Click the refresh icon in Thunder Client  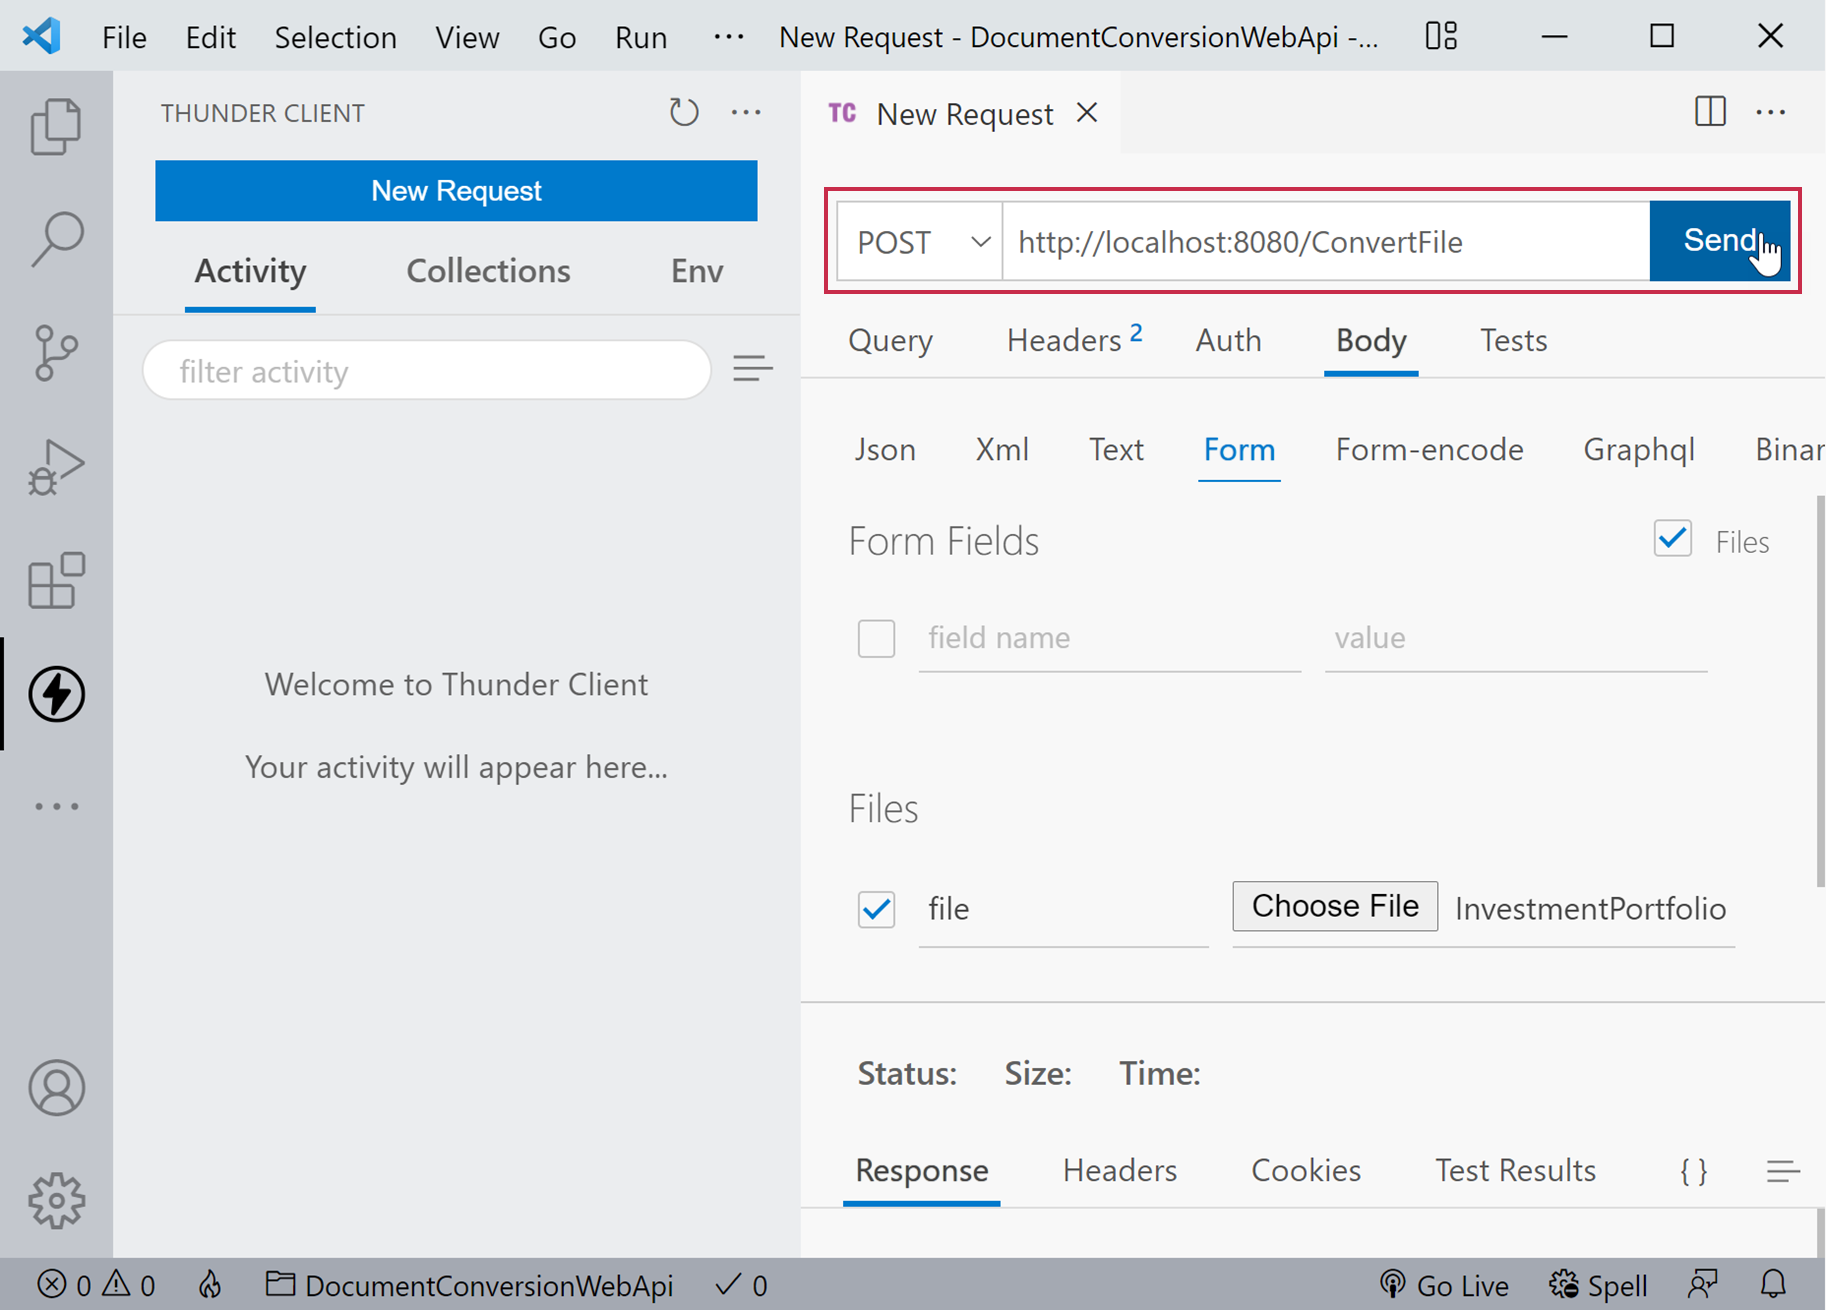684,112
